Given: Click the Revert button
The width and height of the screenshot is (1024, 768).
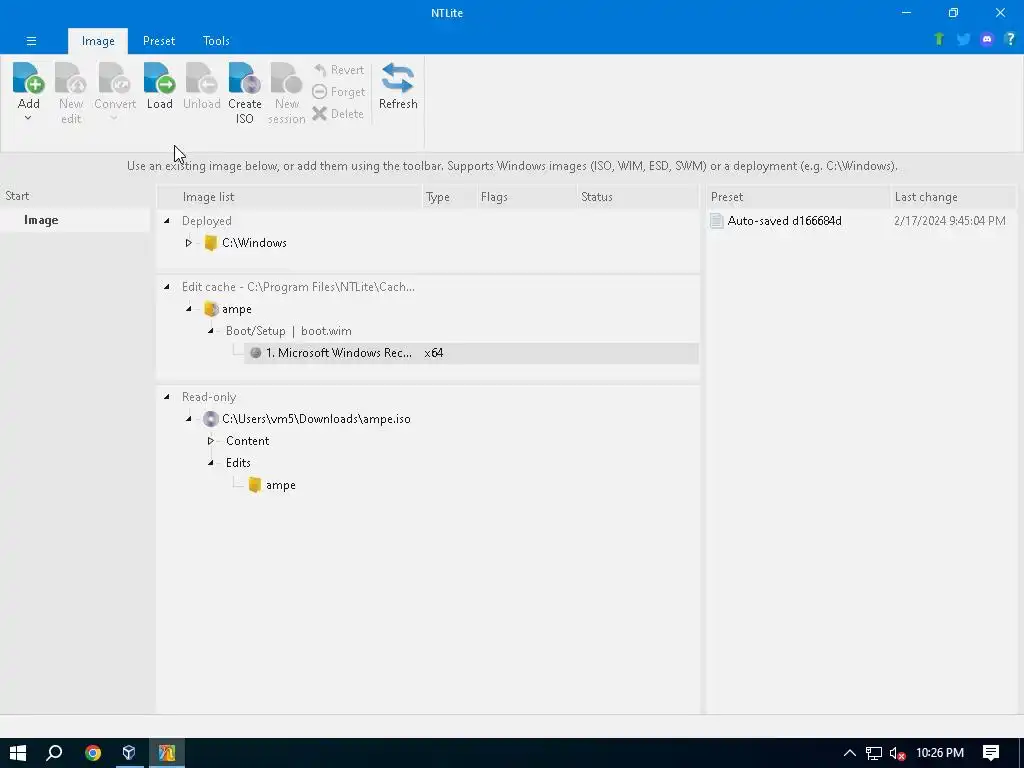Looking at the screenshot, I should 338,70.
